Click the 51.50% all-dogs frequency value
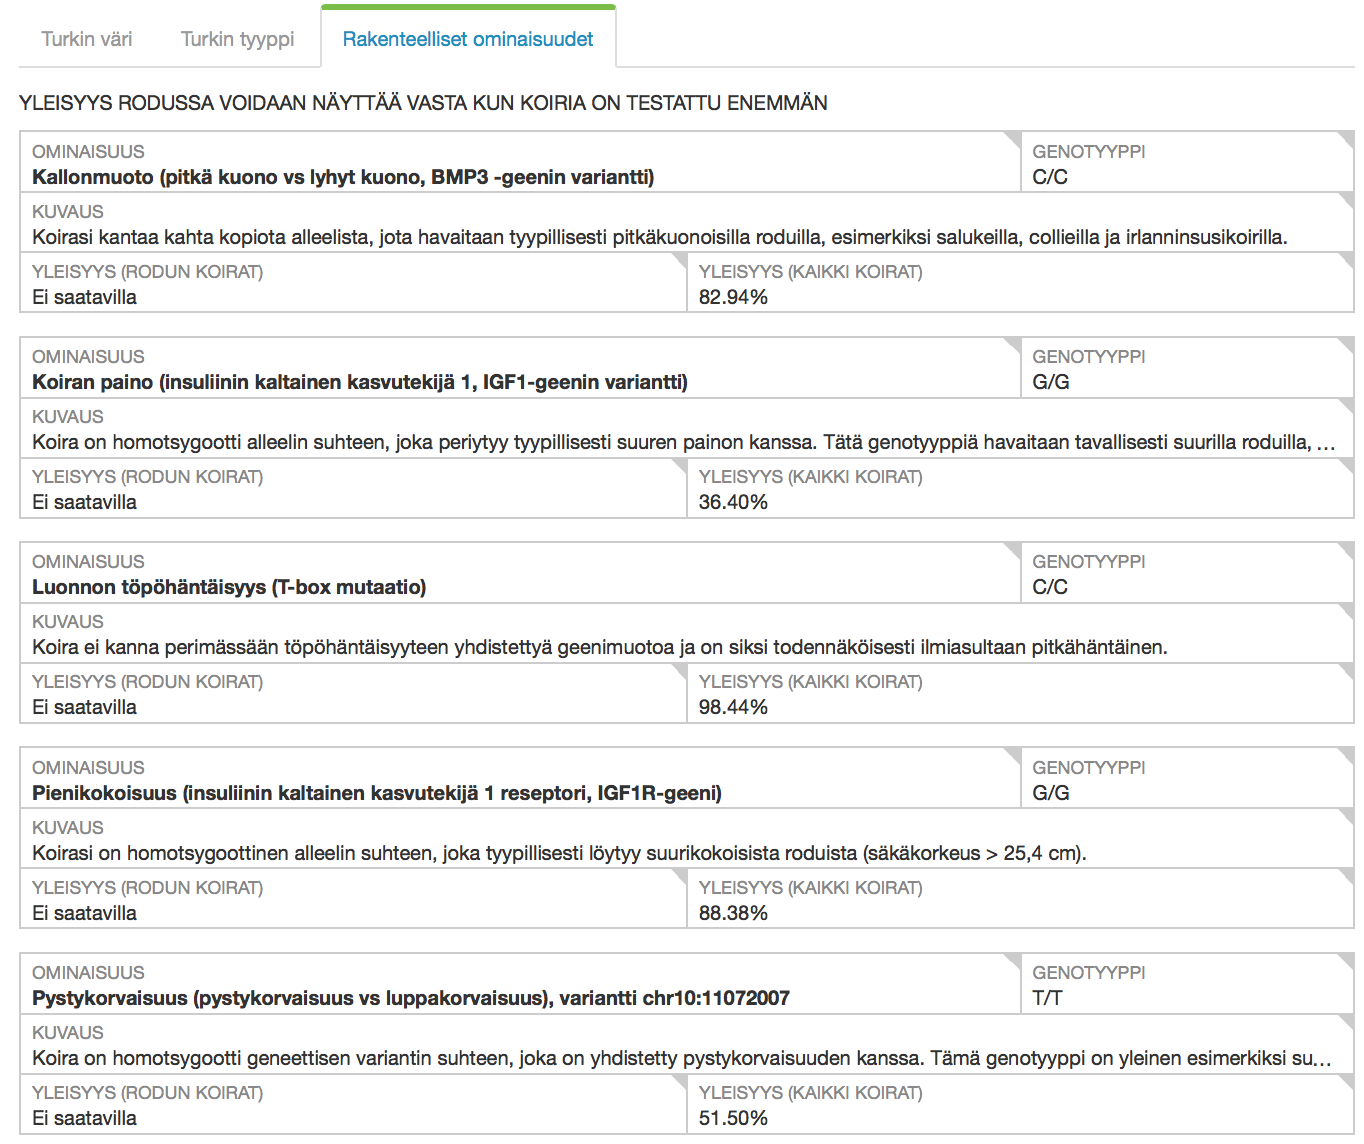 [733, 1119]
